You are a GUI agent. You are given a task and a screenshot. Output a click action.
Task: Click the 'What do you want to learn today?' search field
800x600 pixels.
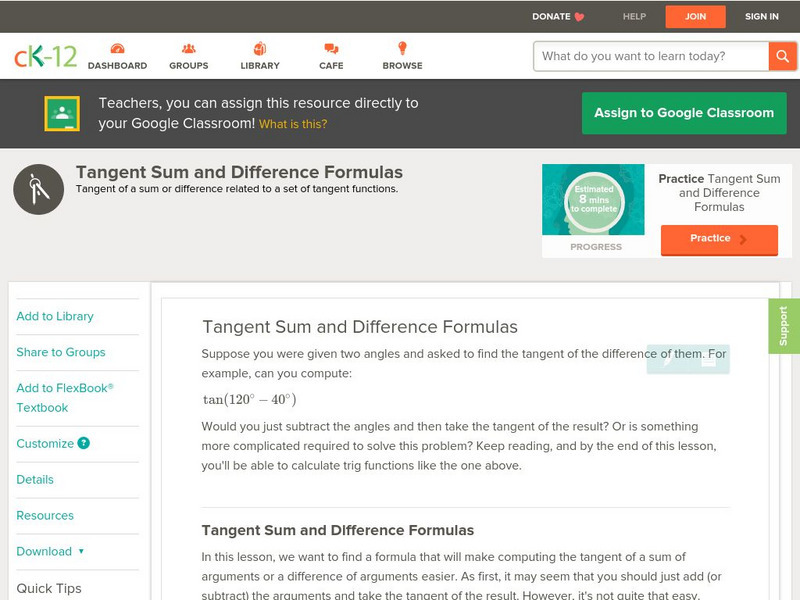[651, 56]
